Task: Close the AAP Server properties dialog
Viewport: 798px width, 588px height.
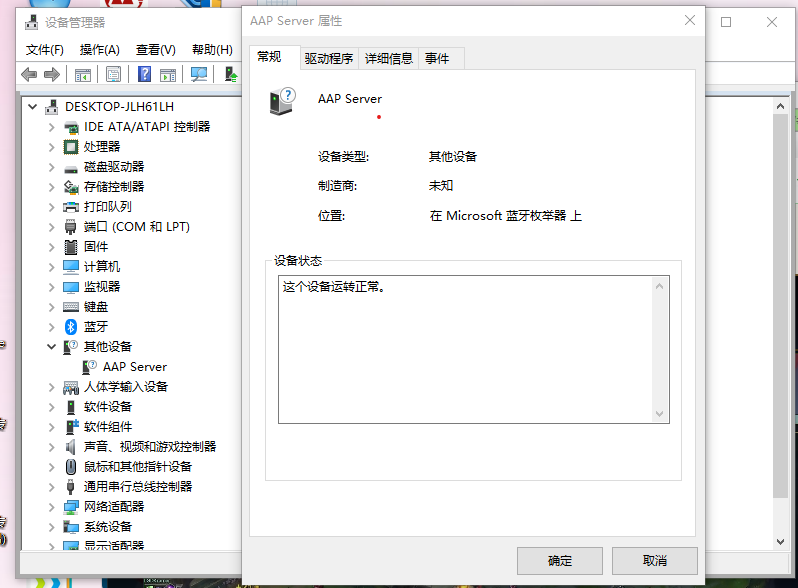Action: point(690,20)
